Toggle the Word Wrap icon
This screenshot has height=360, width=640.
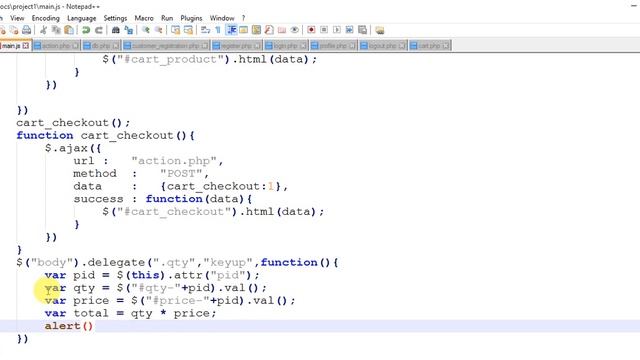coord(205,30)
